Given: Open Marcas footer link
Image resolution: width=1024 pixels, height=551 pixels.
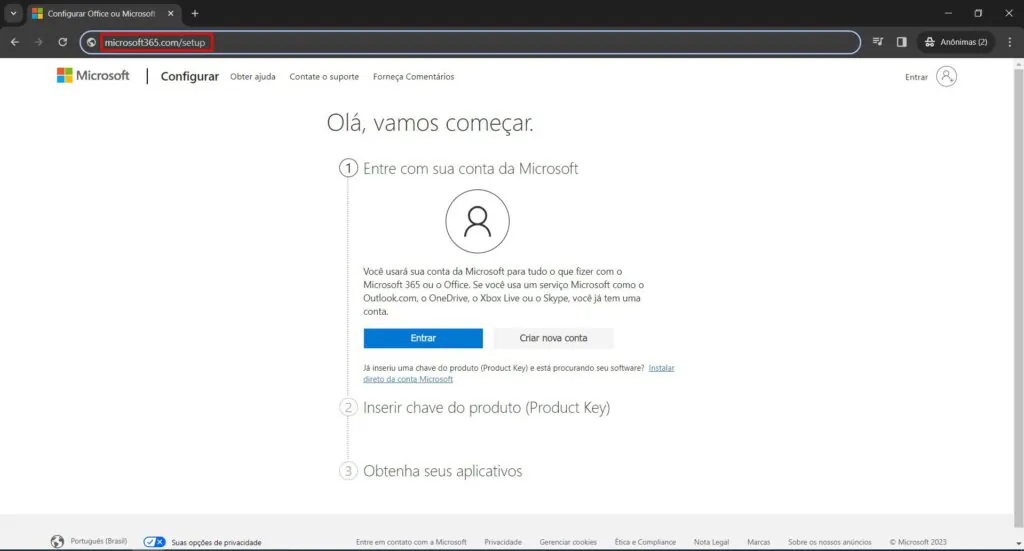Looking at the screenshot, I should pyautogui.click(x=758, y=542).
